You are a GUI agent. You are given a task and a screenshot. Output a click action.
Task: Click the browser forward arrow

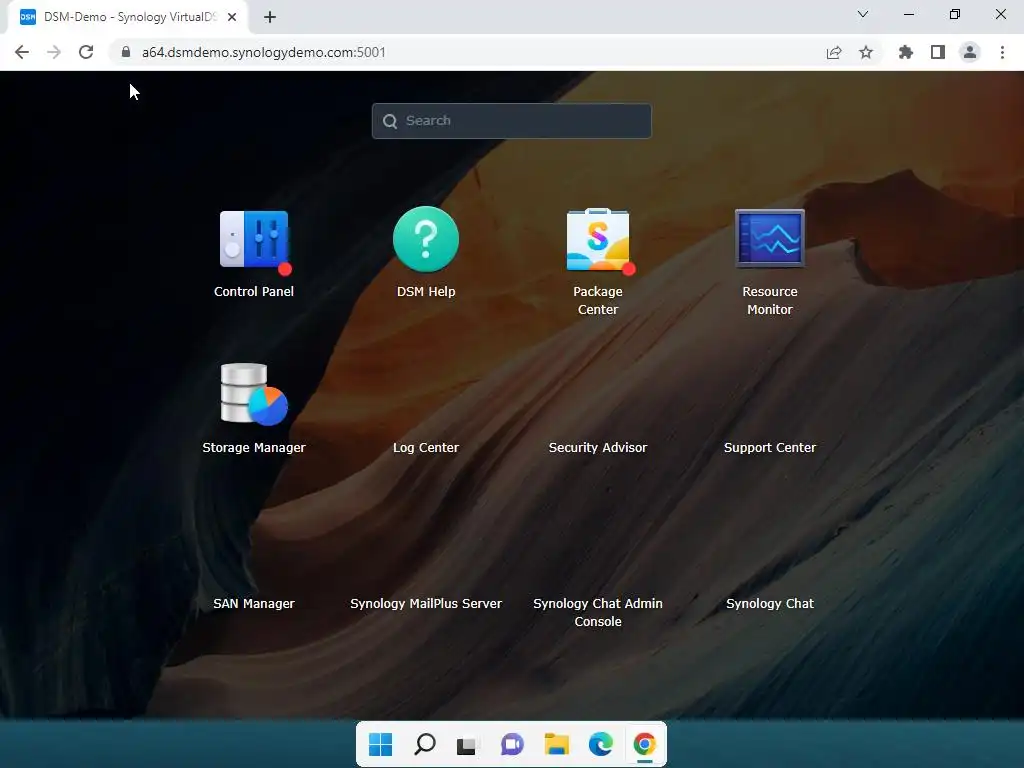(x=54, y=52)
